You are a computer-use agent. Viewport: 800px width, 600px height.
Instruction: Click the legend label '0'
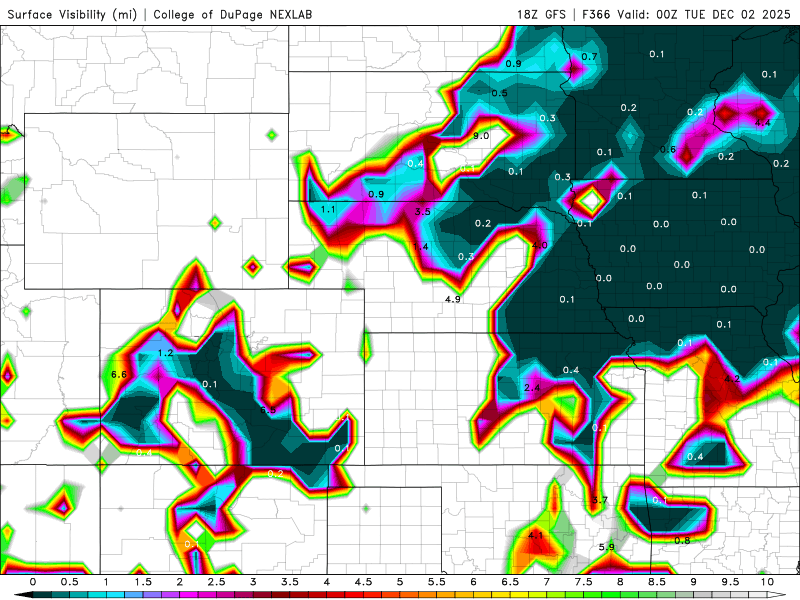pos(33,582)
